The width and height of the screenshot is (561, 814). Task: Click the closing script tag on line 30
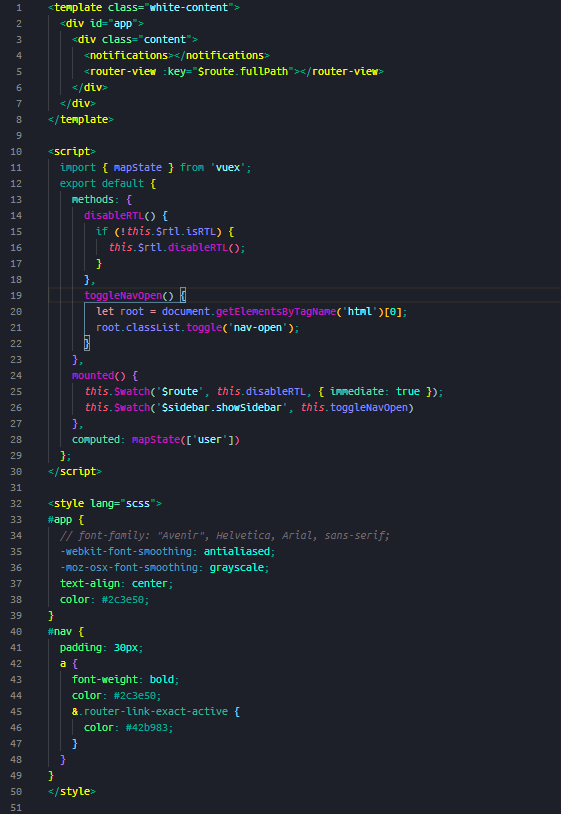[x=75, y=471]
